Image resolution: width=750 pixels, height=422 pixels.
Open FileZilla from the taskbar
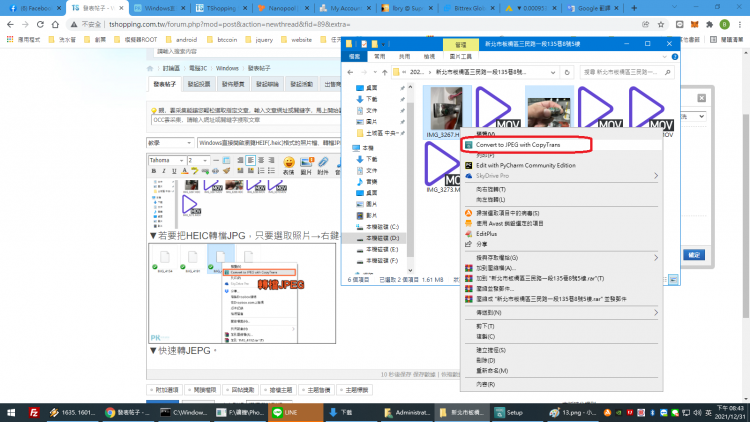[33, 412]
